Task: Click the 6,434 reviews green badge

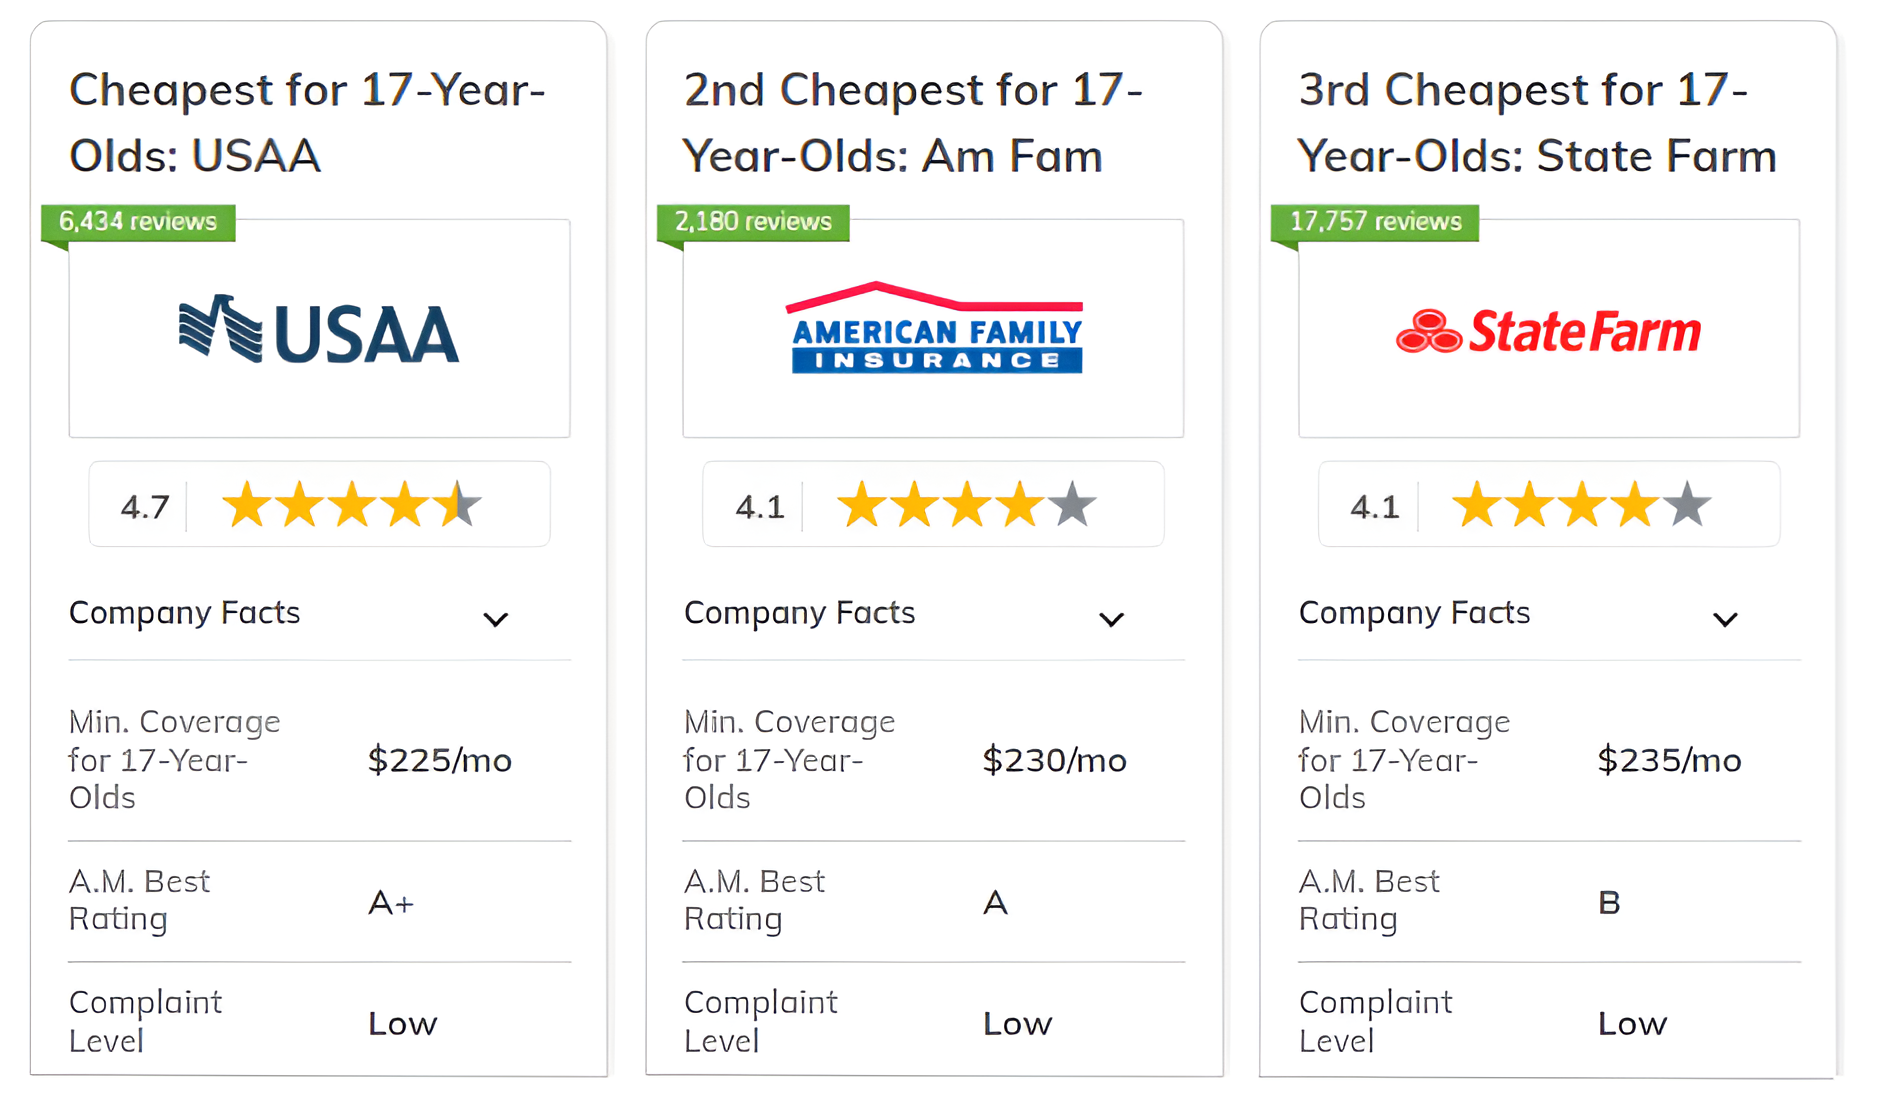Action: tap(138, 221)
